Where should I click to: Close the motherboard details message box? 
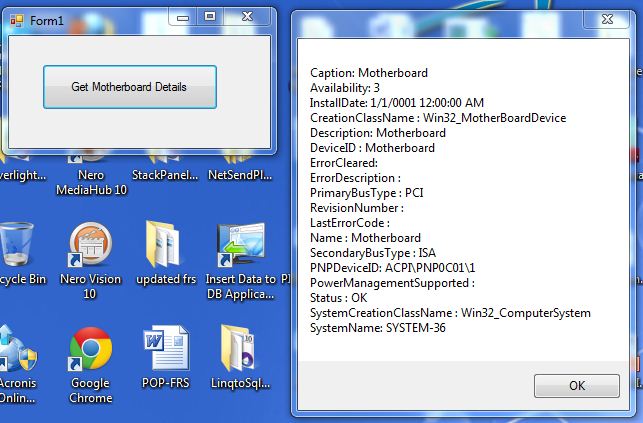(607, 19)
